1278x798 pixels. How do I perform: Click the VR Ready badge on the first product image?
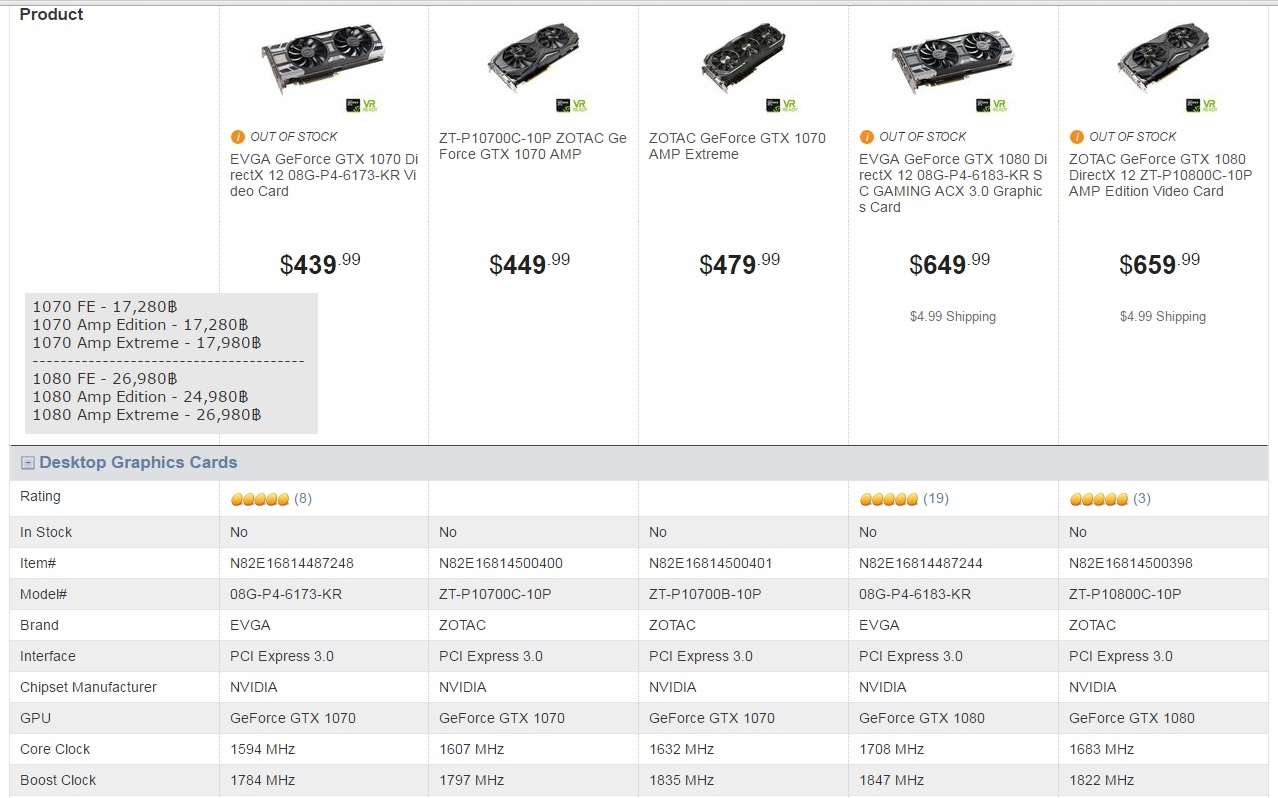362,105
